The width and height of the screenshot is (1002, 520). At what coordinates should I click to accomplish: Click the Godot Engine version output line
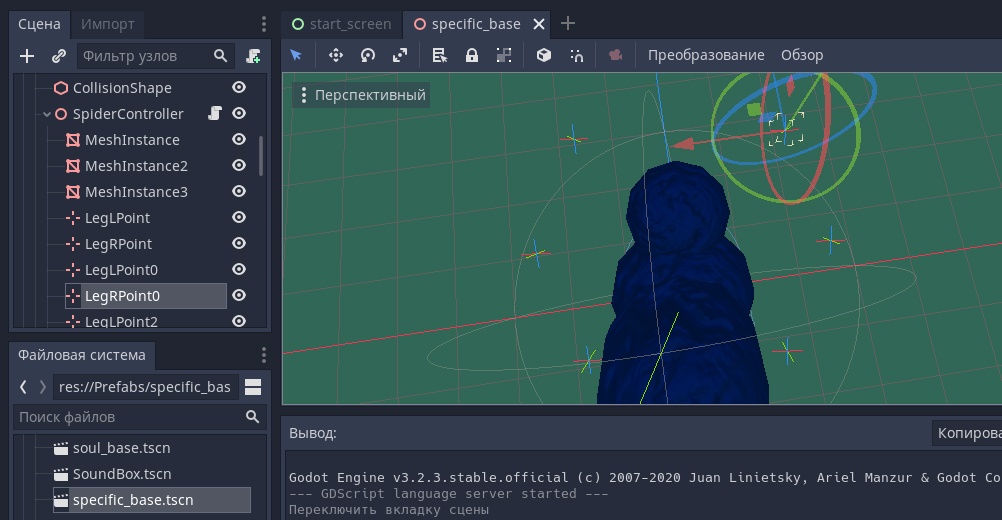click(645, 478)
